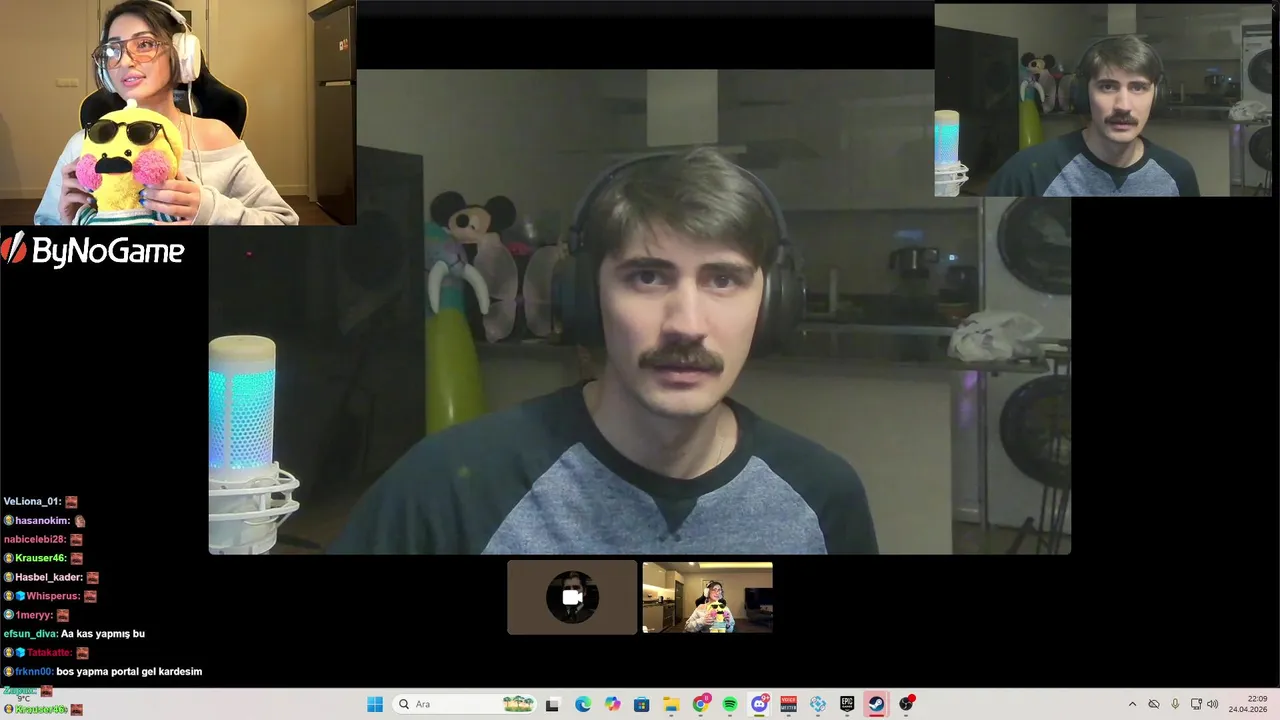Click chat username Tatakatte
Screen dimensions: 1280x720
point(48,653)
